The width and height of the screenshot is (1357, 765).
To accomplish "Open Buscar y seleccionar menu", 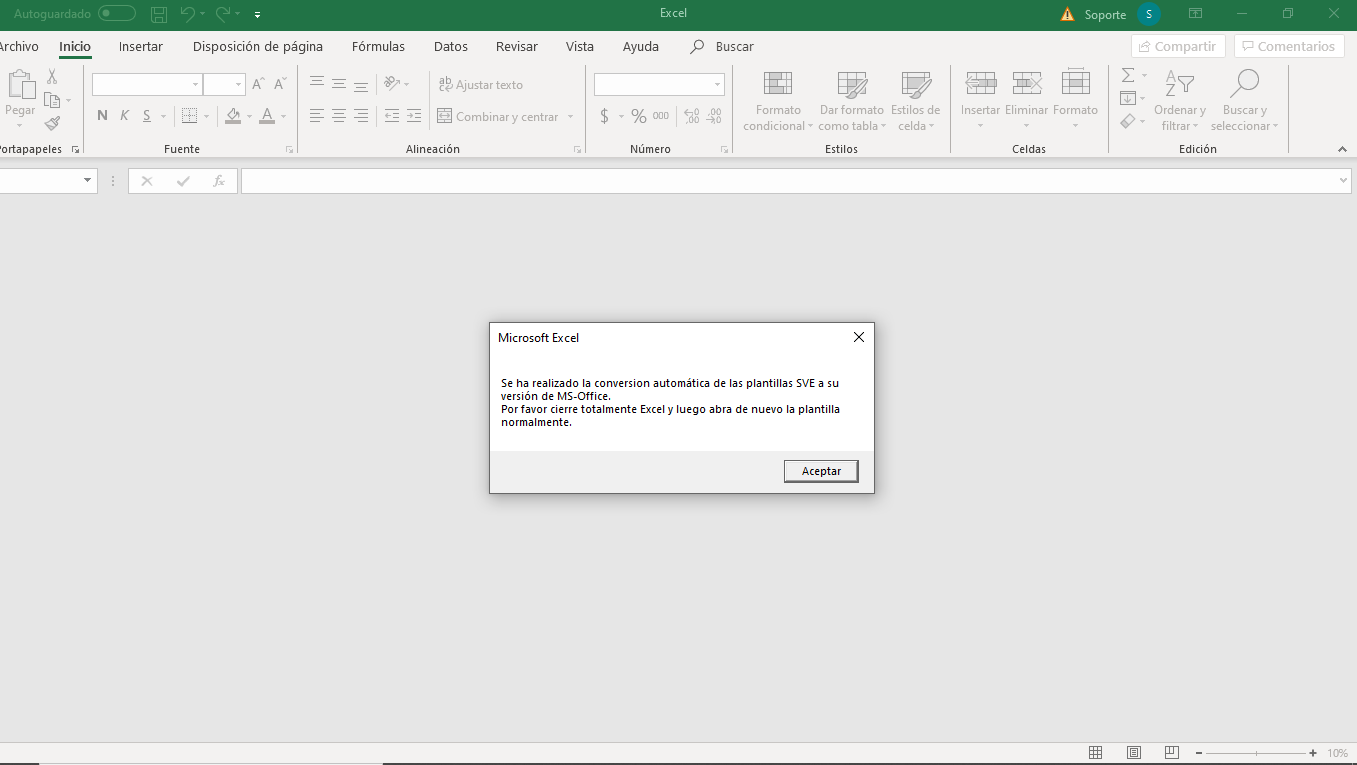I will click(1244, 101).
